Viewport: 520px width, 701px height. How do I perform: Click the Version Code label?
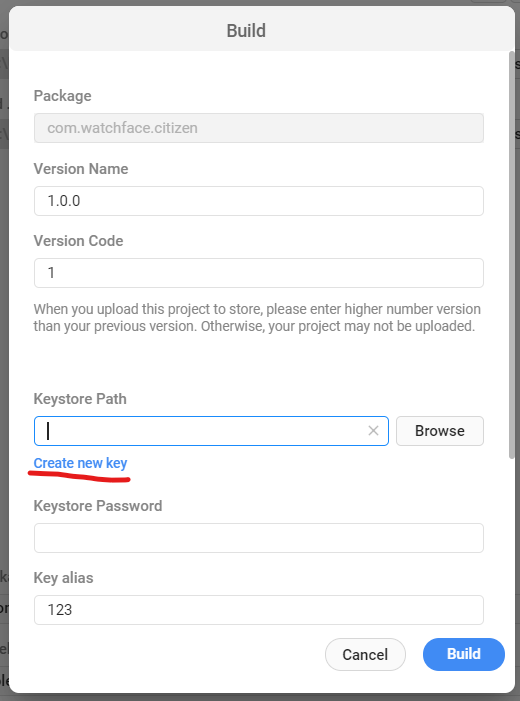pos(78,241)
